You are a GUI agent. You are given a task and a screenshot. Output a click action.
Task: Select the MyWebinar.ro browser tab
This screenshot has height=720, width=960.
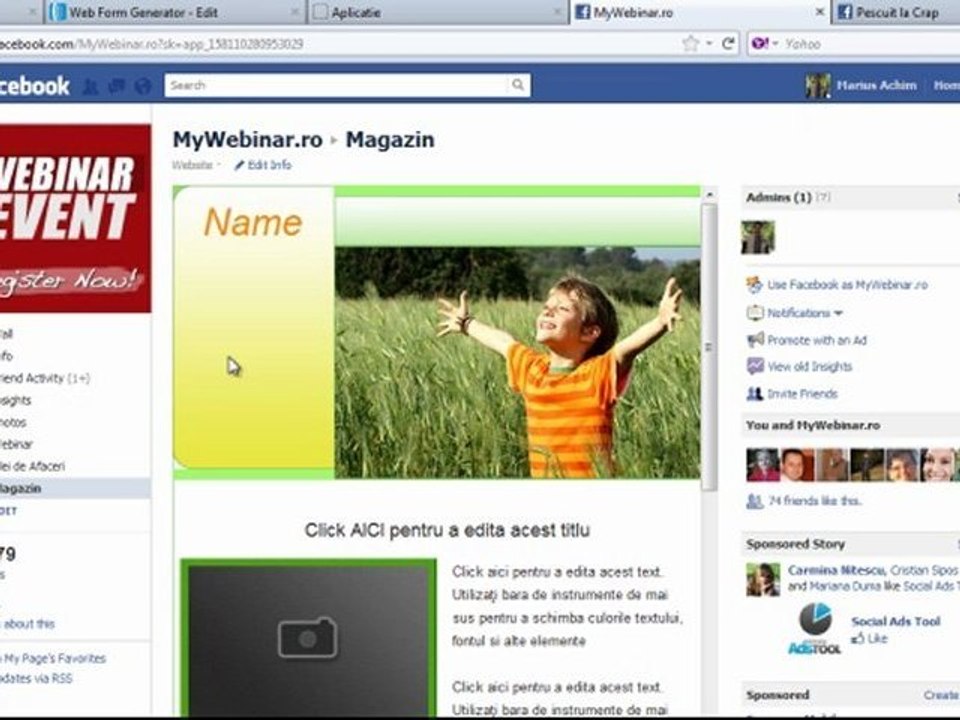698,12
